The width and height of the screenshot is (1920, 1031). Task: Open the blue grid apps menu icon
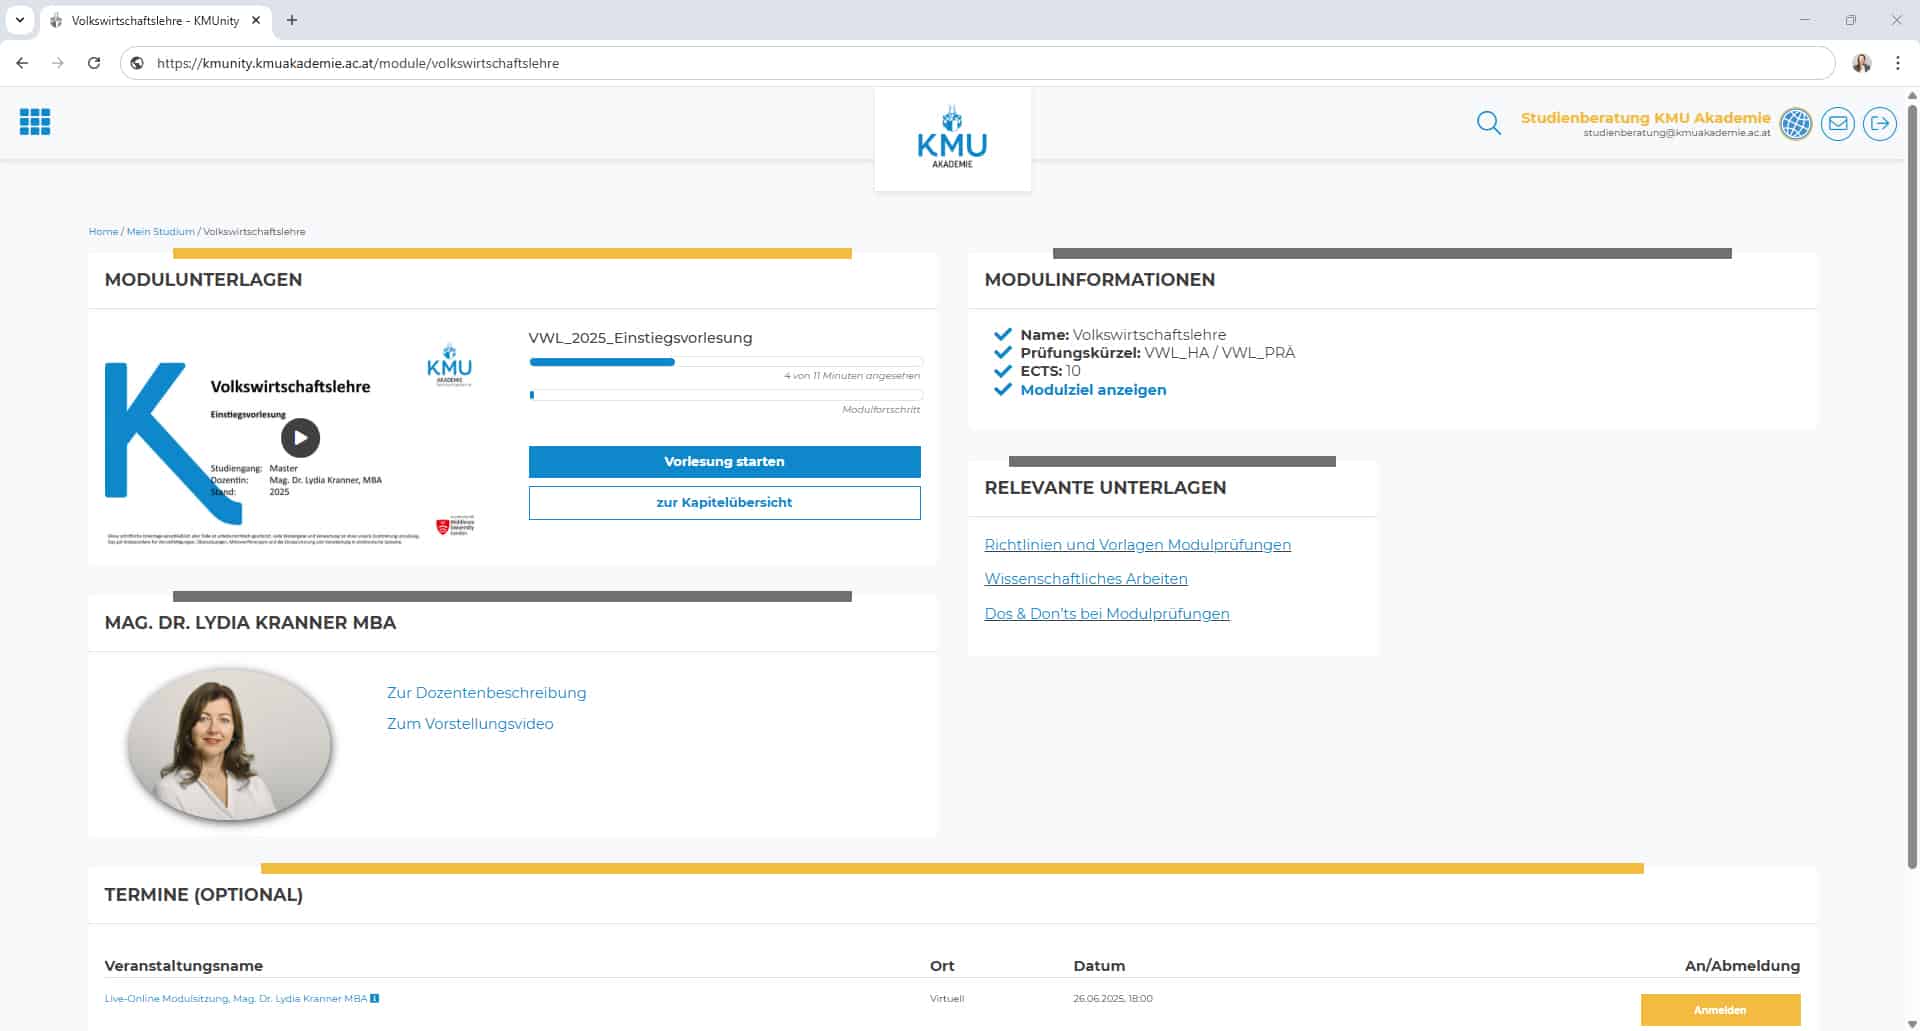(x=35, y=122)
